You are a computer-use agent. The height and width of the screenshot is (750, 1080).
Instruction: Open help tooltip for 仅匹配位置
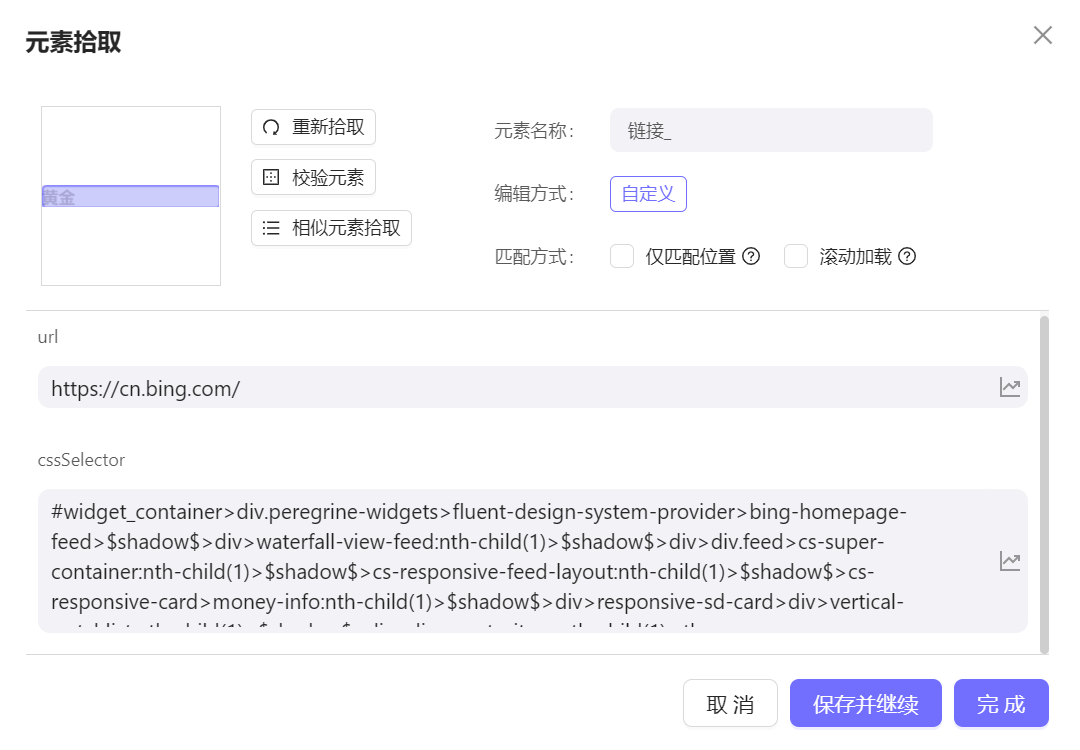(x=751, y=257)
